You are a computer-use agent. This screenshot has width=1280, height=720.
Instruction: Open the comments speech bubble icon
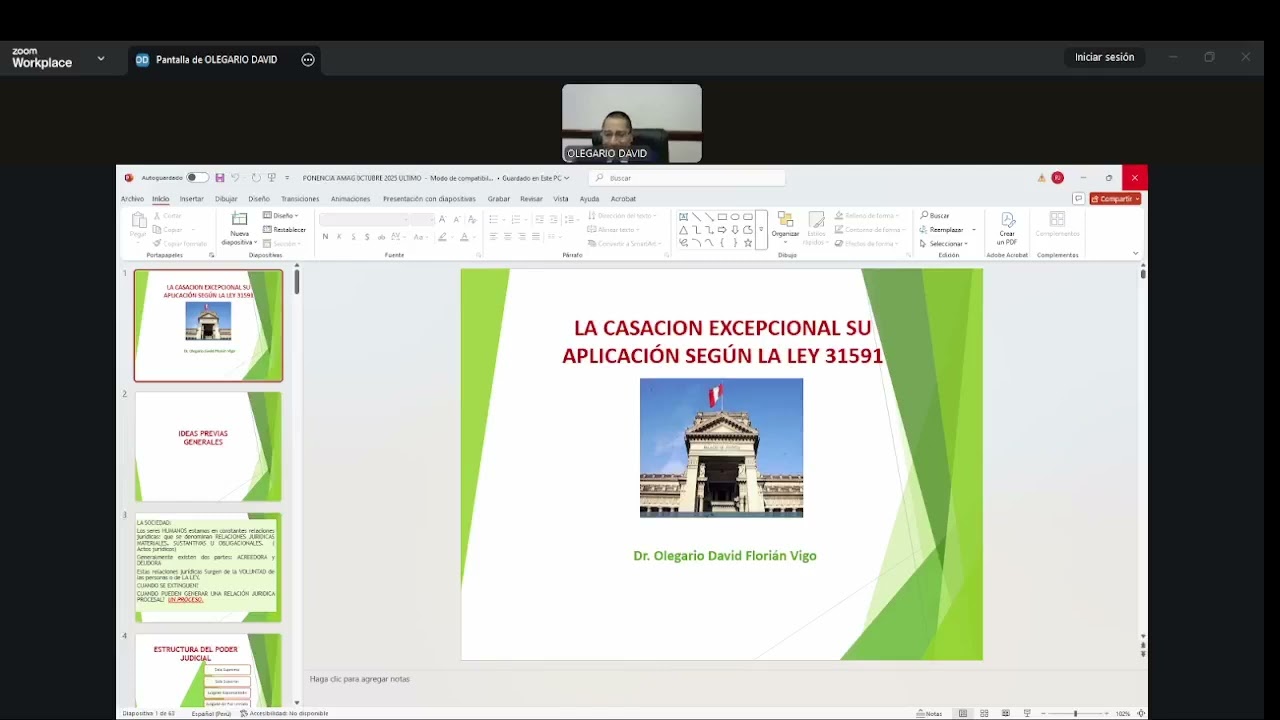1078,199
